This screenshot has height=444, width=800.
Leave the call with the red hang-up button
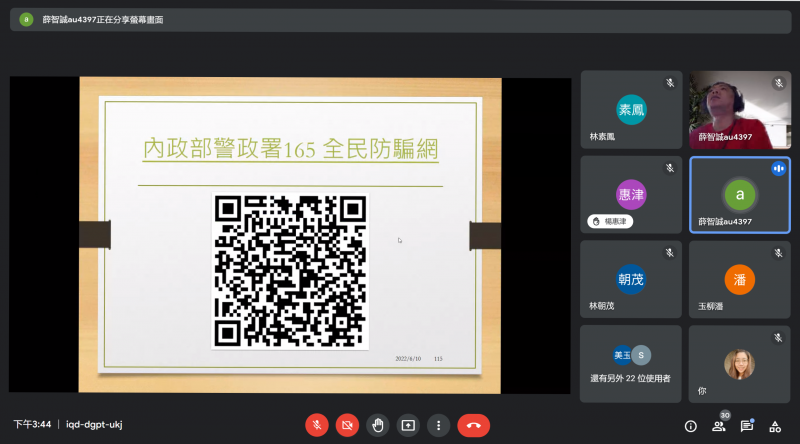[473, 425]
